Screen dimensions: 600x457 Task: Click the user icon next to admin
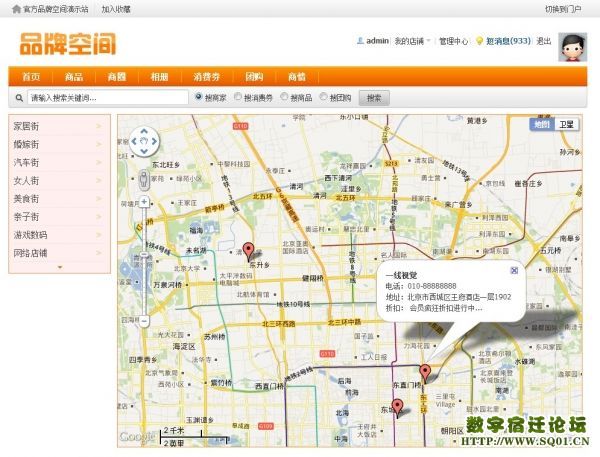click(360, 41)
